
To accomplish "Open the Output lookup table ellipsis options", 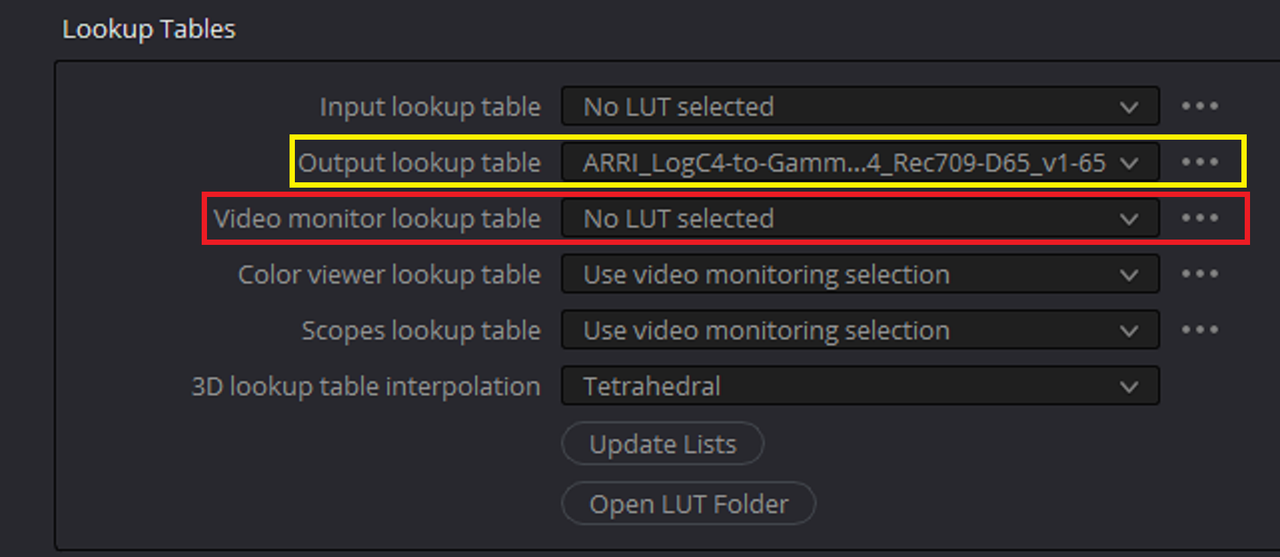I will [1200, 162].
